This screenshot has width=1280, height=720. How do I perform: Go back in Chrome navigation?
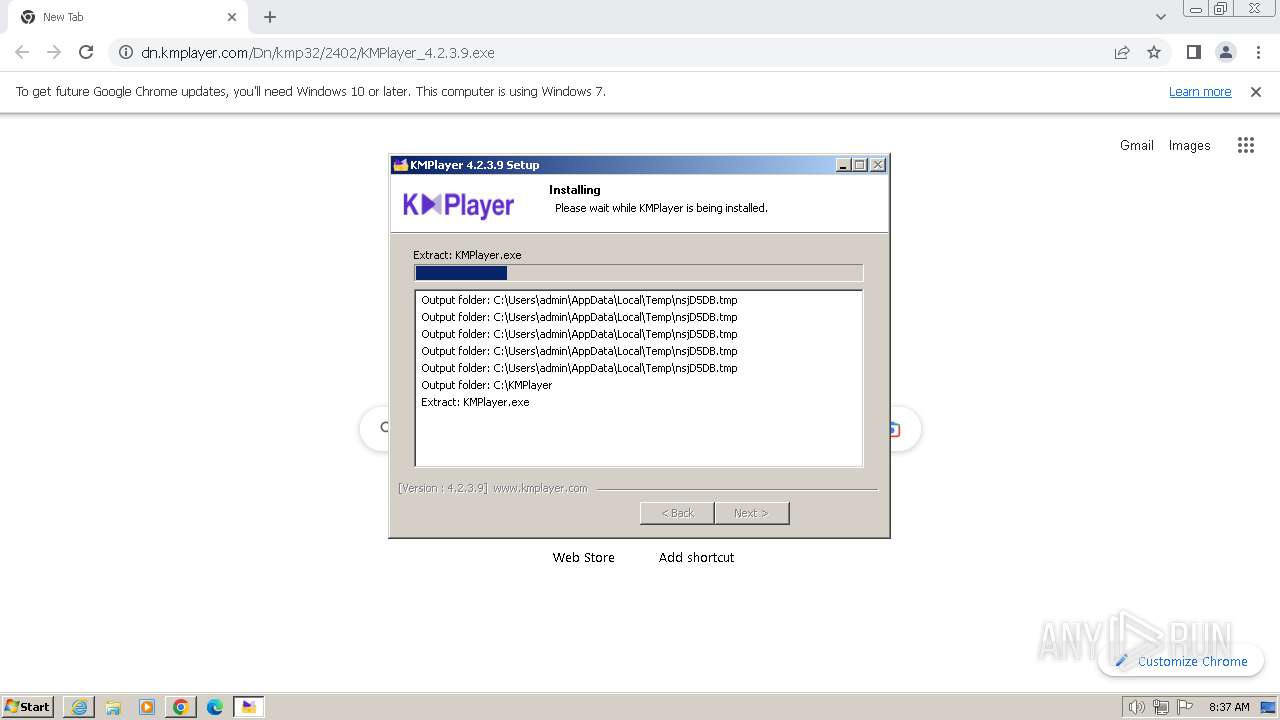(22, 52)
